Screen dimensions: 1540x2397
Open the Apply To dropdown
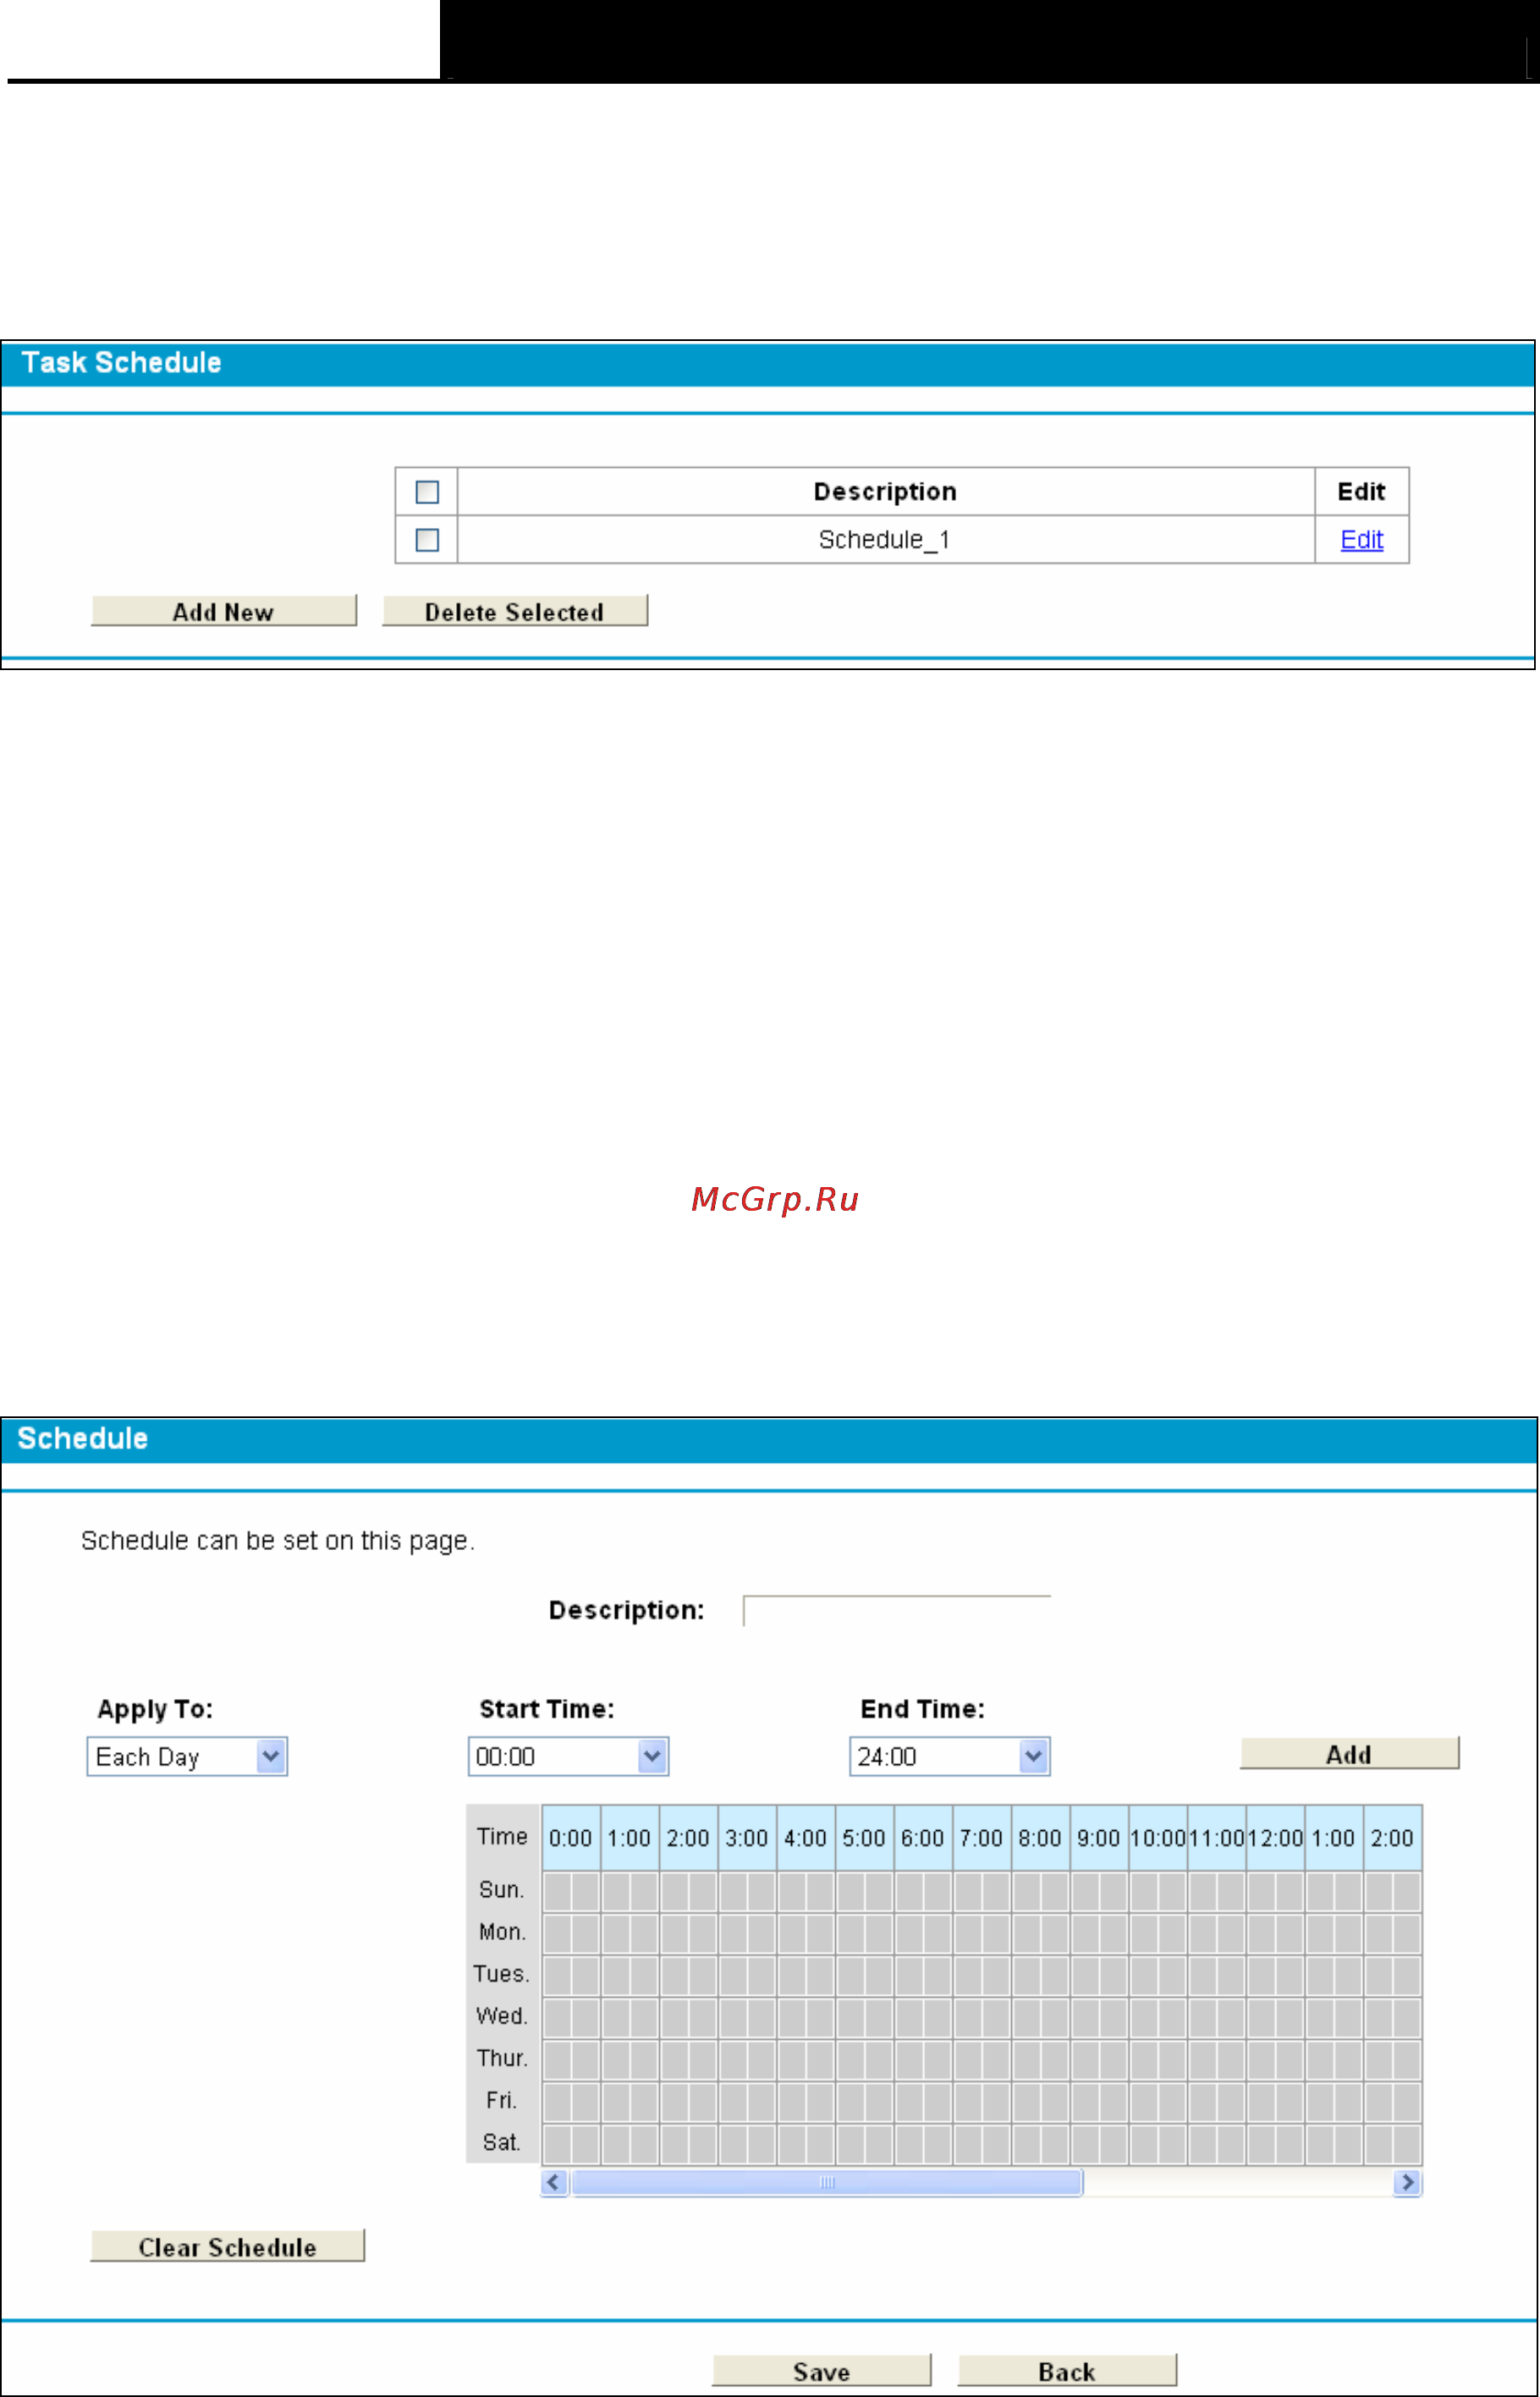point(187,1757)
